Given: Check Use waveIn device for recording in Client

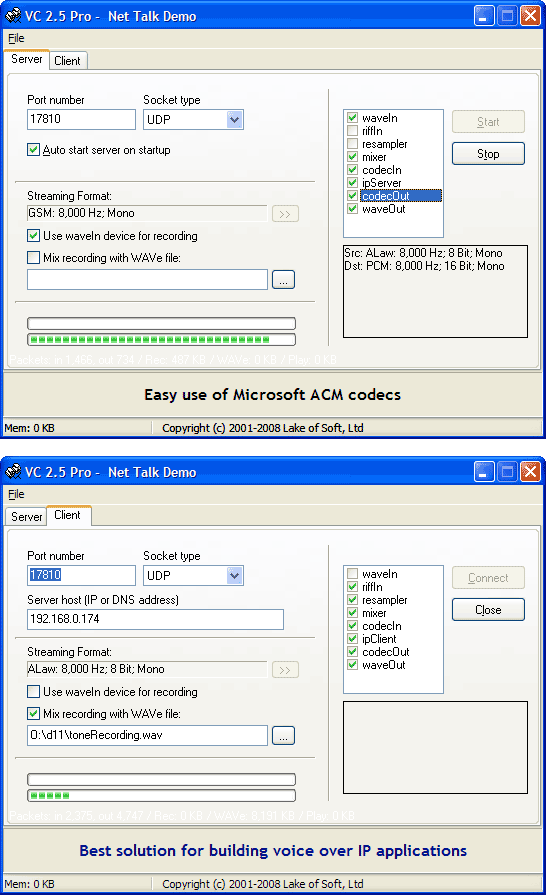Looking at the screenshot, I should point(34,692).
